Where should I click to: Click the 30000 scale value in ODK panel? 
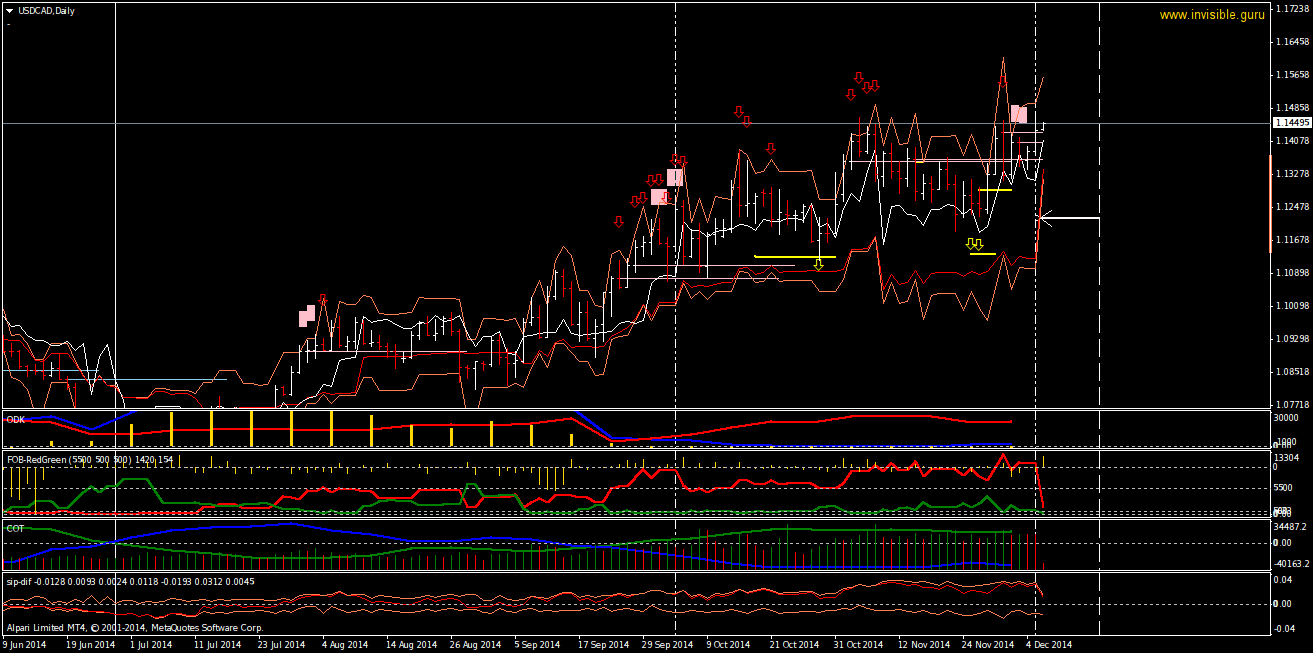tap(1288, 419)
